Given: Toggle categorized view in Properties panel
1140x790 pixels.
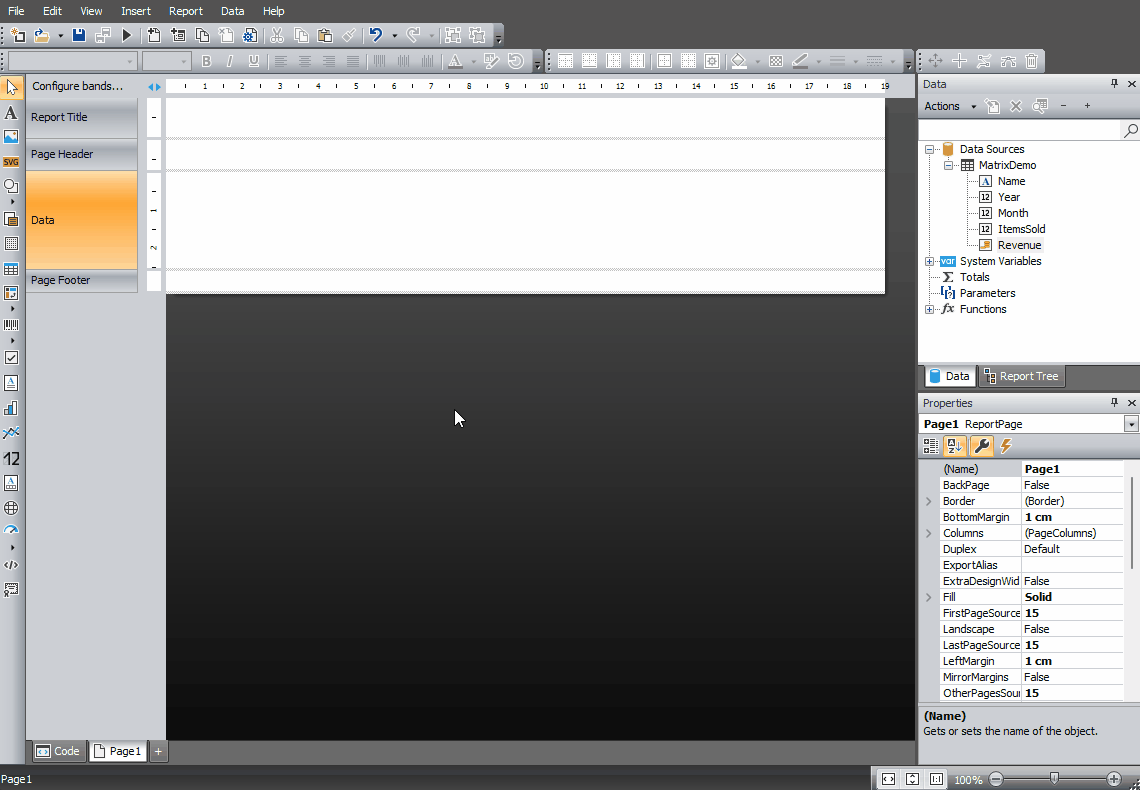Looking at the screenshot, I should pyautogui.click(x=931, y=446).
